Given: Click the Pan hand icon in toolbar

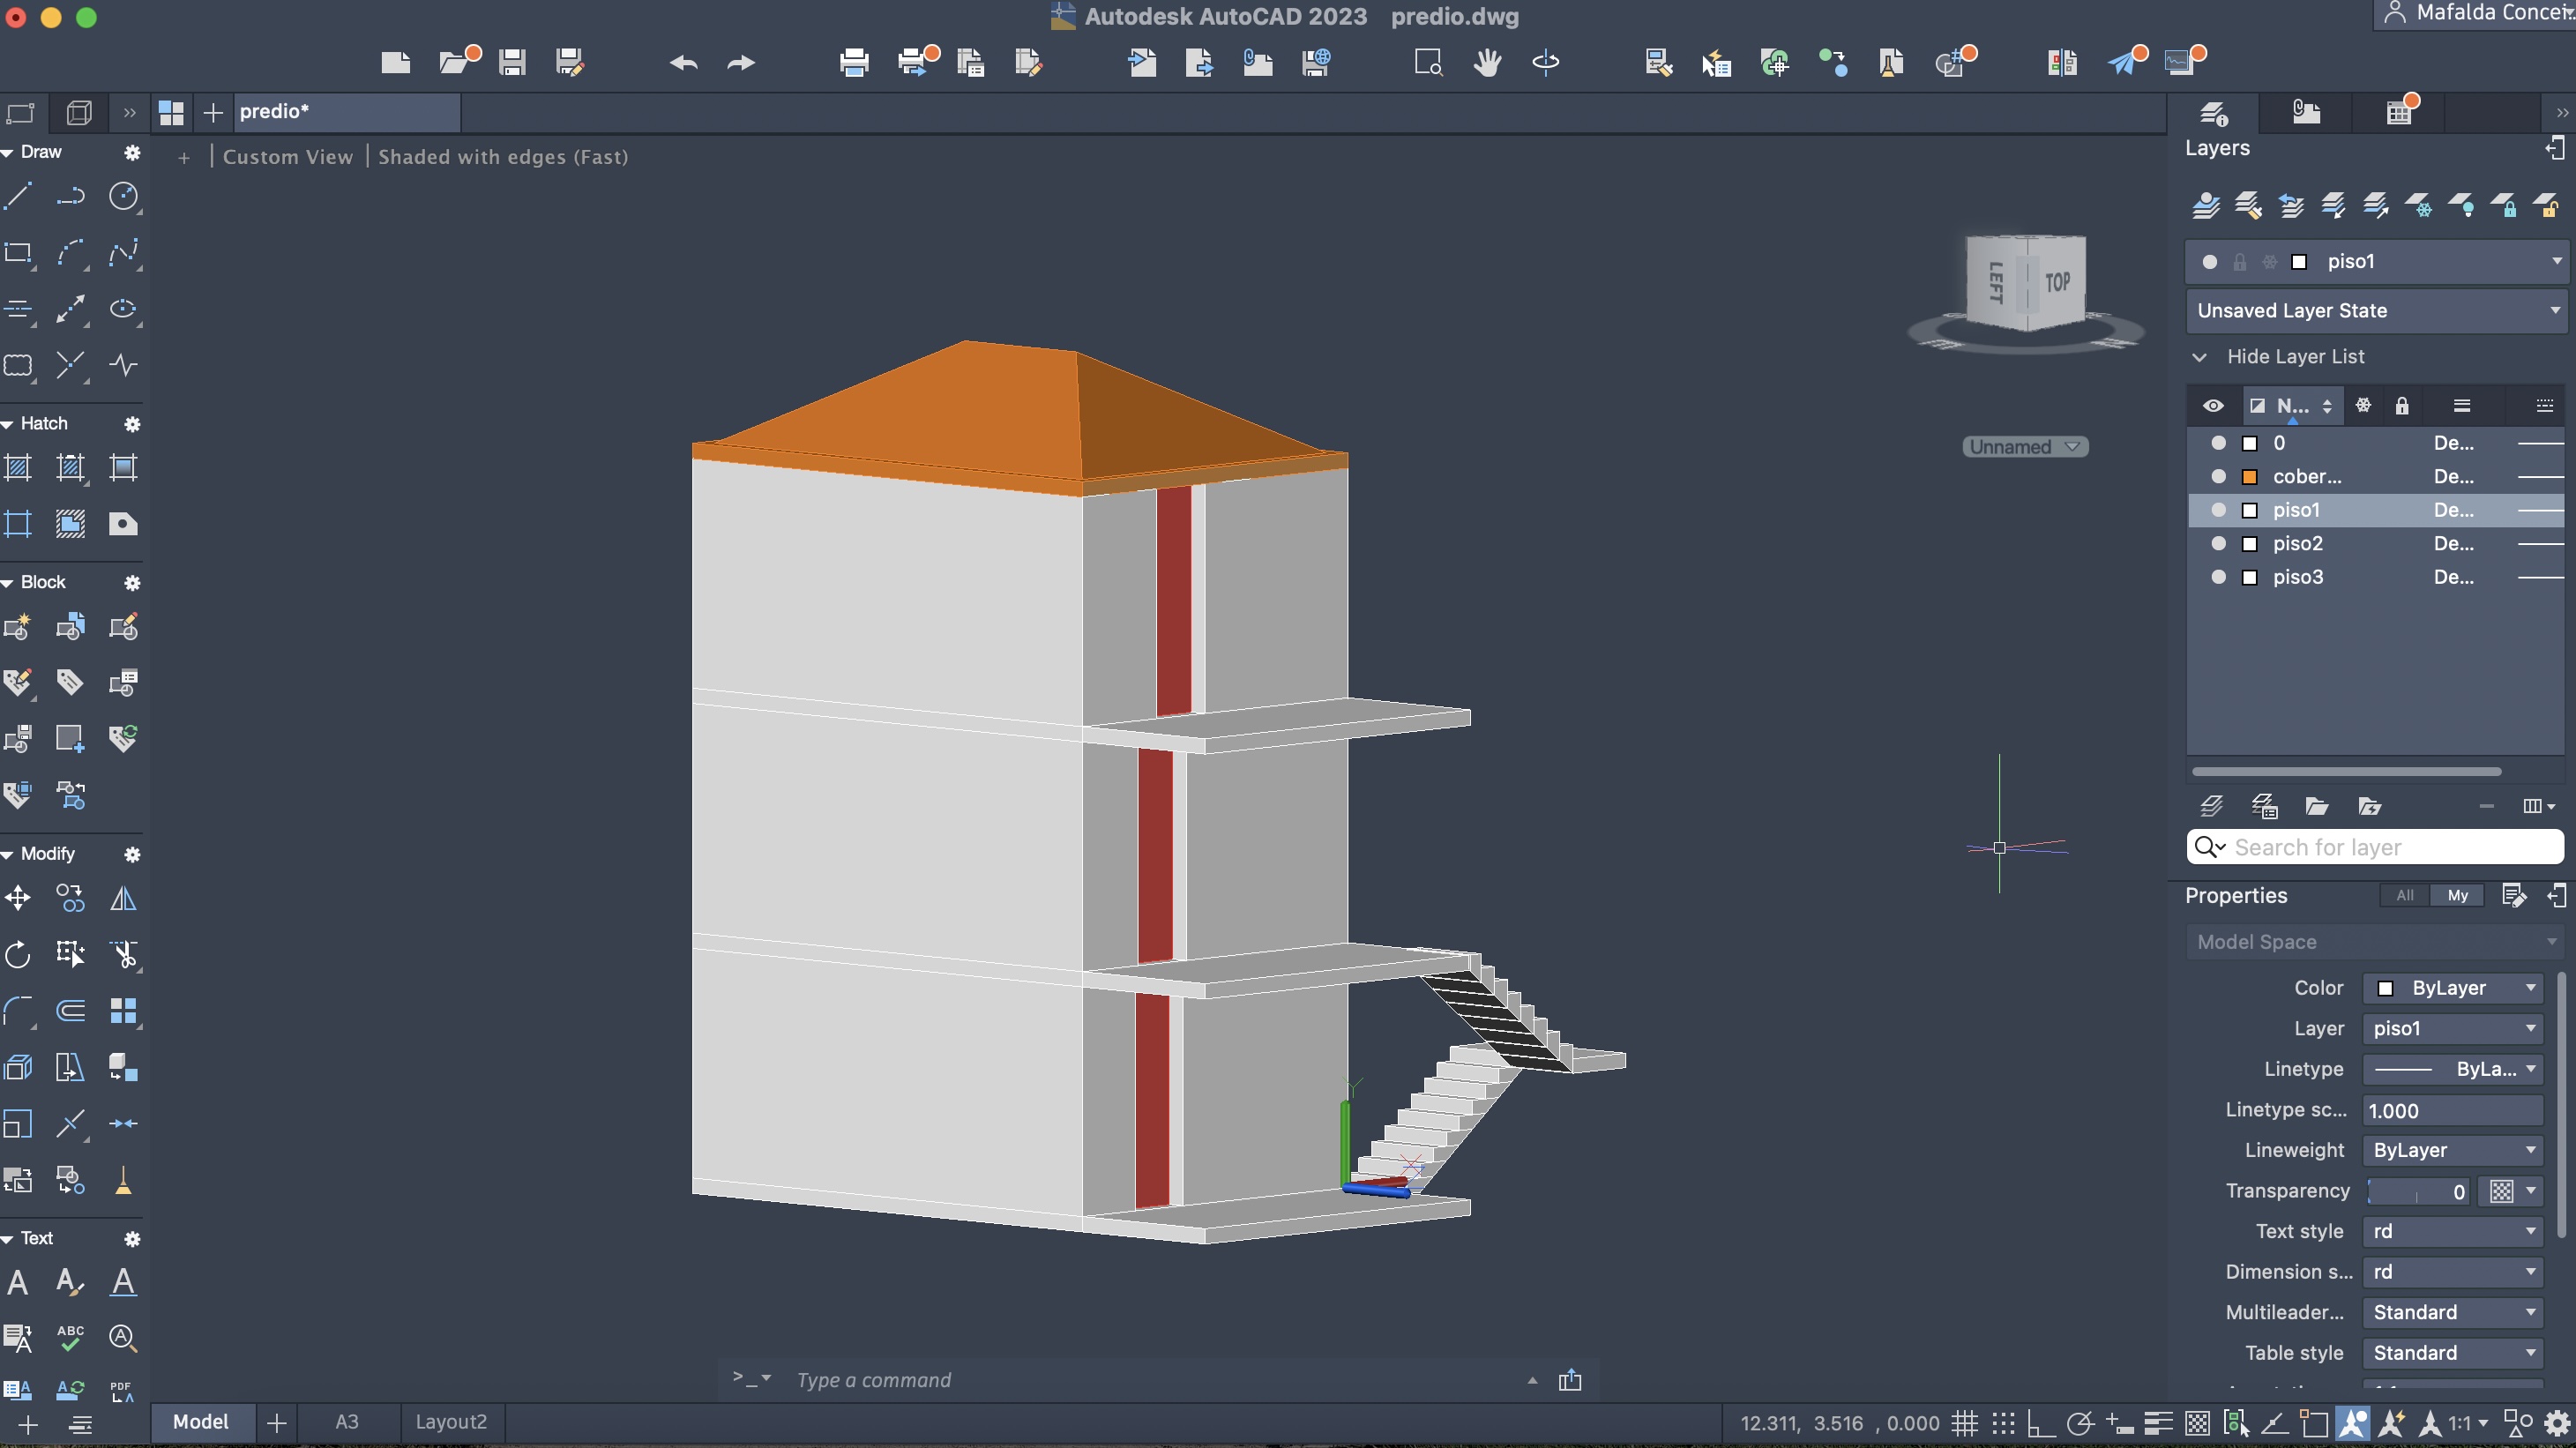Looking at the screenshot, I should tap(1487, 62).
